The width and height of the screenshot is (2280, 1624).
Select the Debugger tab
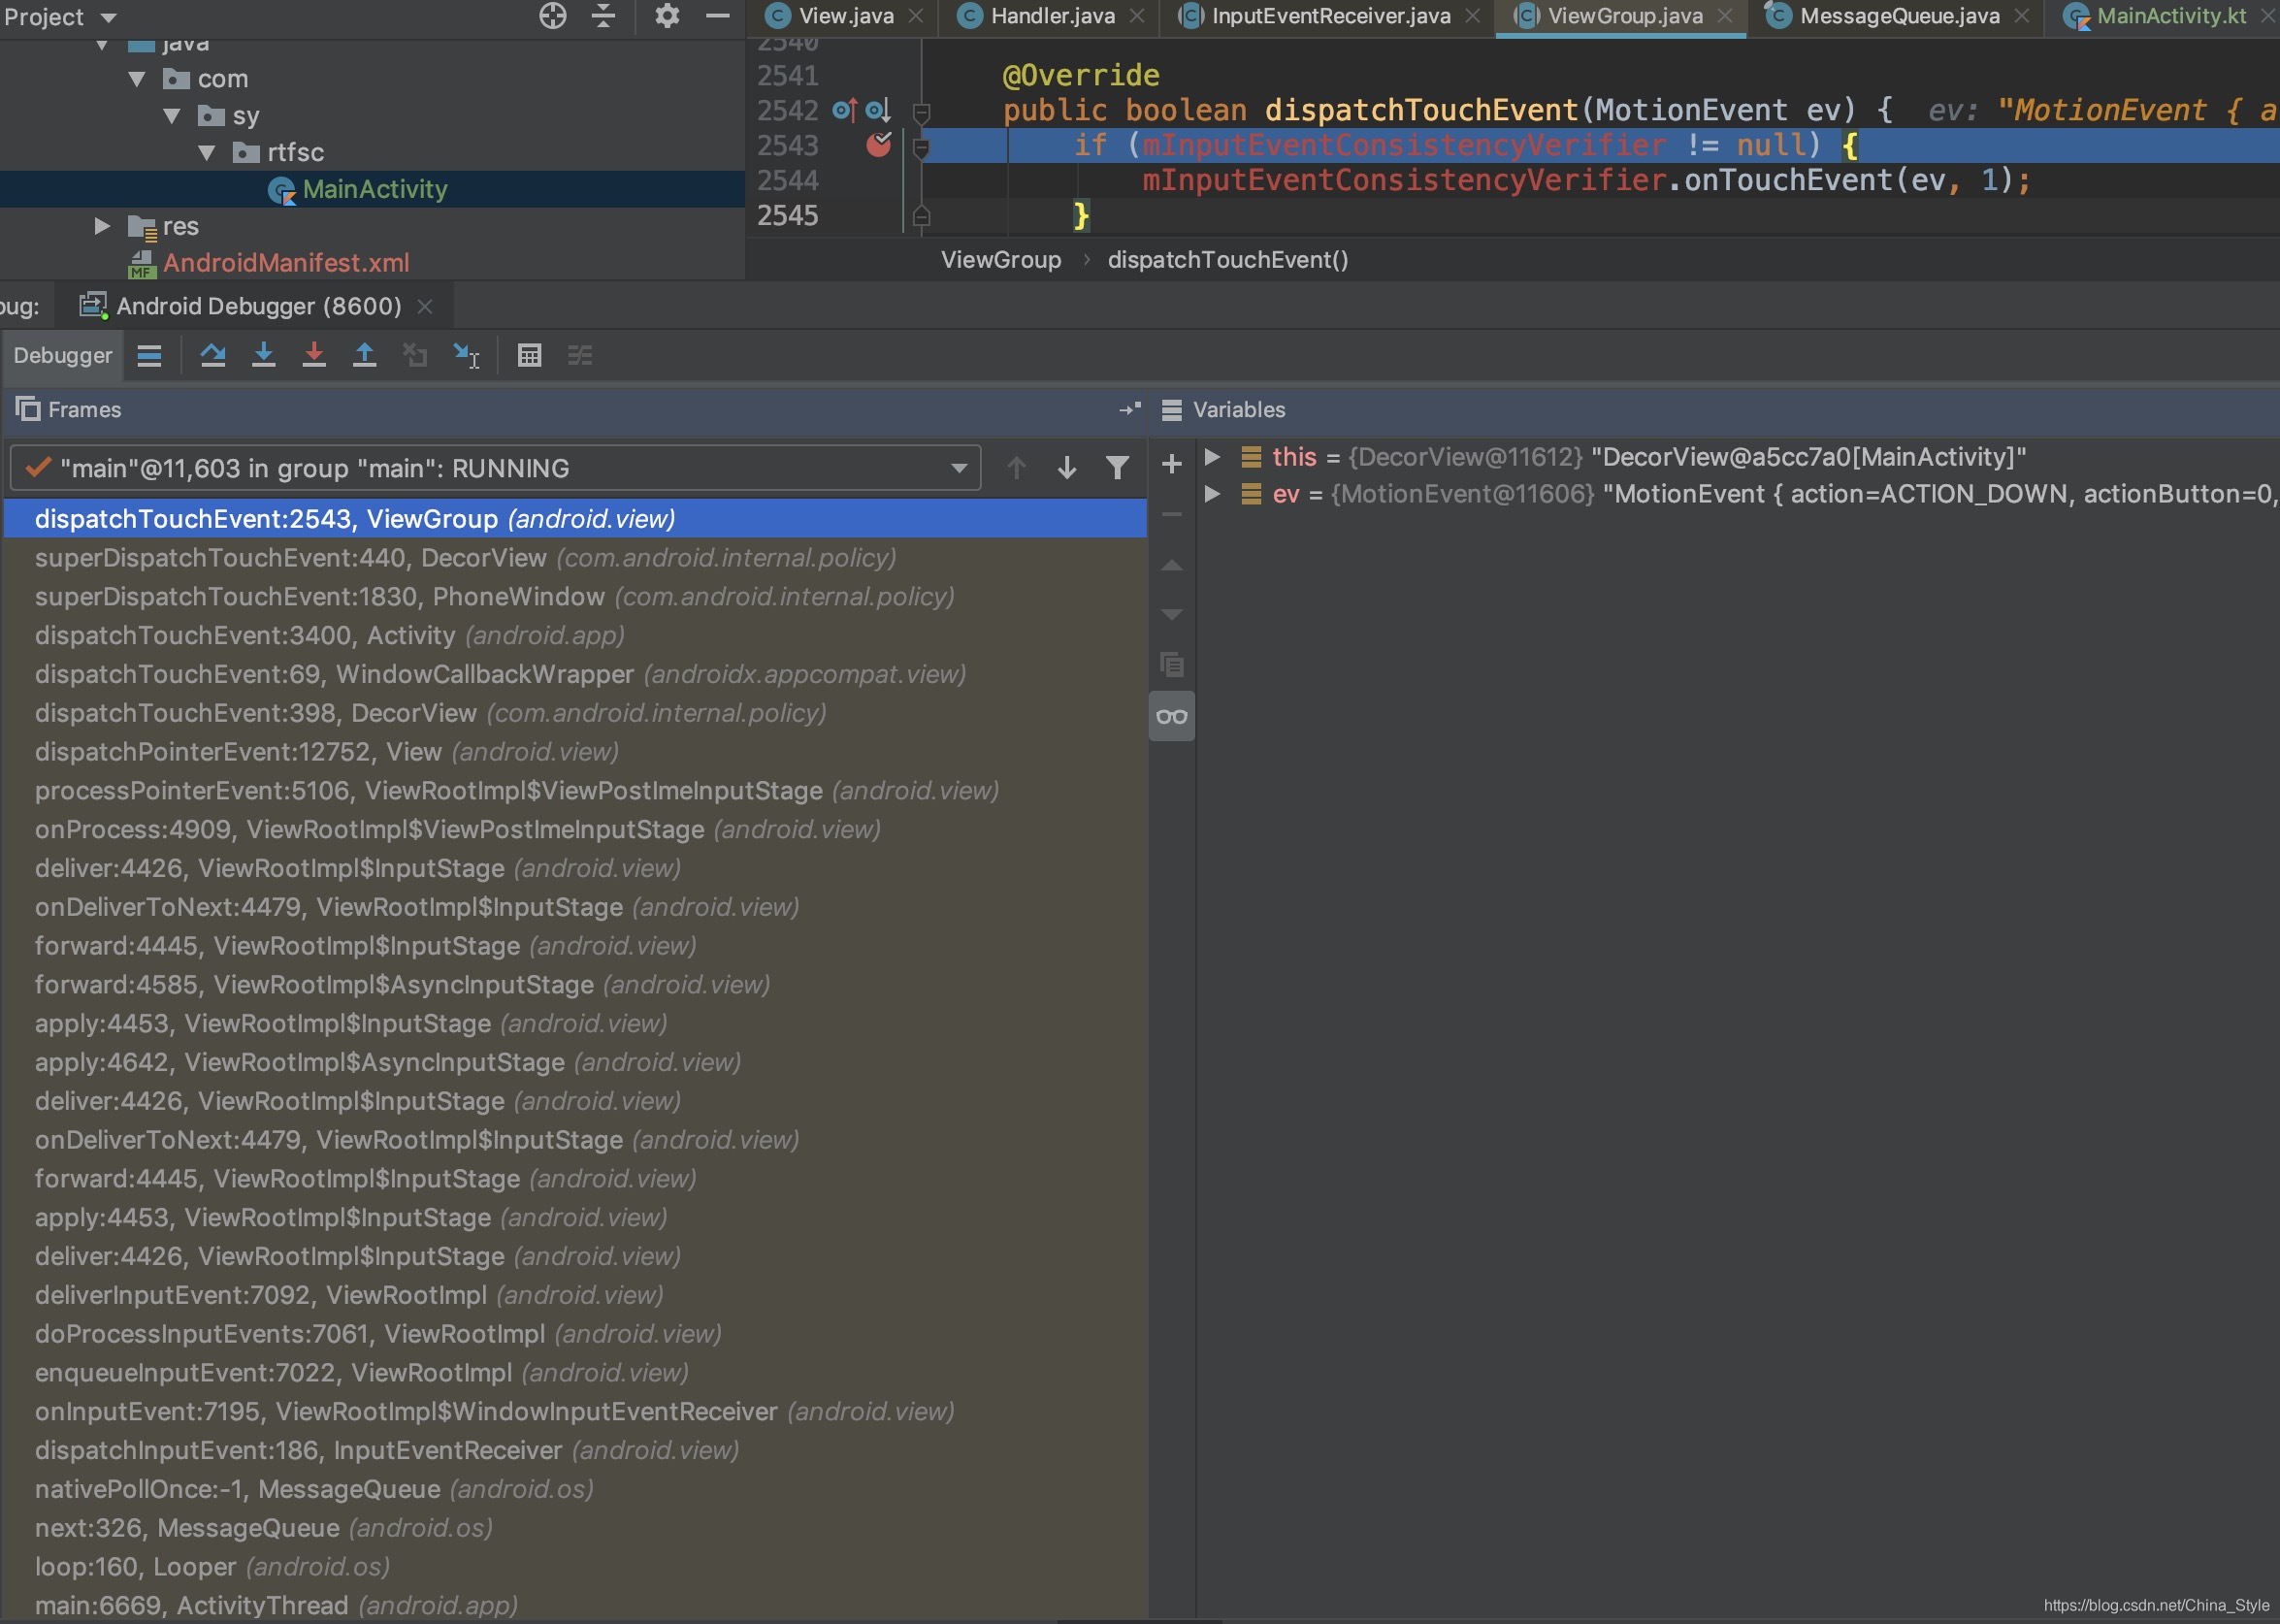(x=63, y=355)
